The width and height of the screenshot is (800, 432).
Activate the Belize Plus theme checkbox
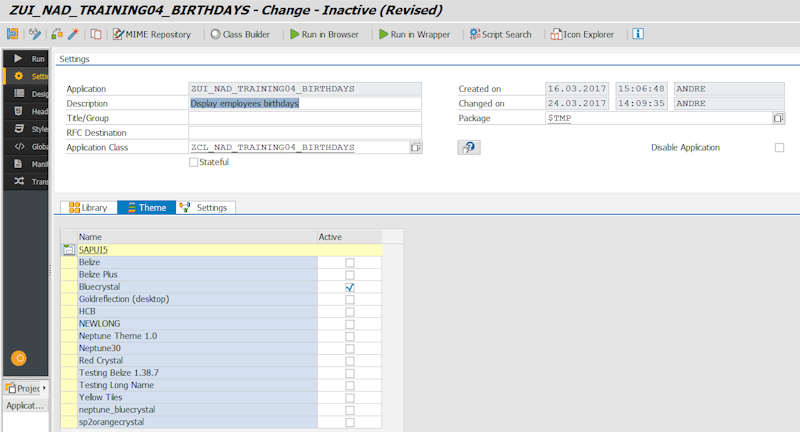350,274
